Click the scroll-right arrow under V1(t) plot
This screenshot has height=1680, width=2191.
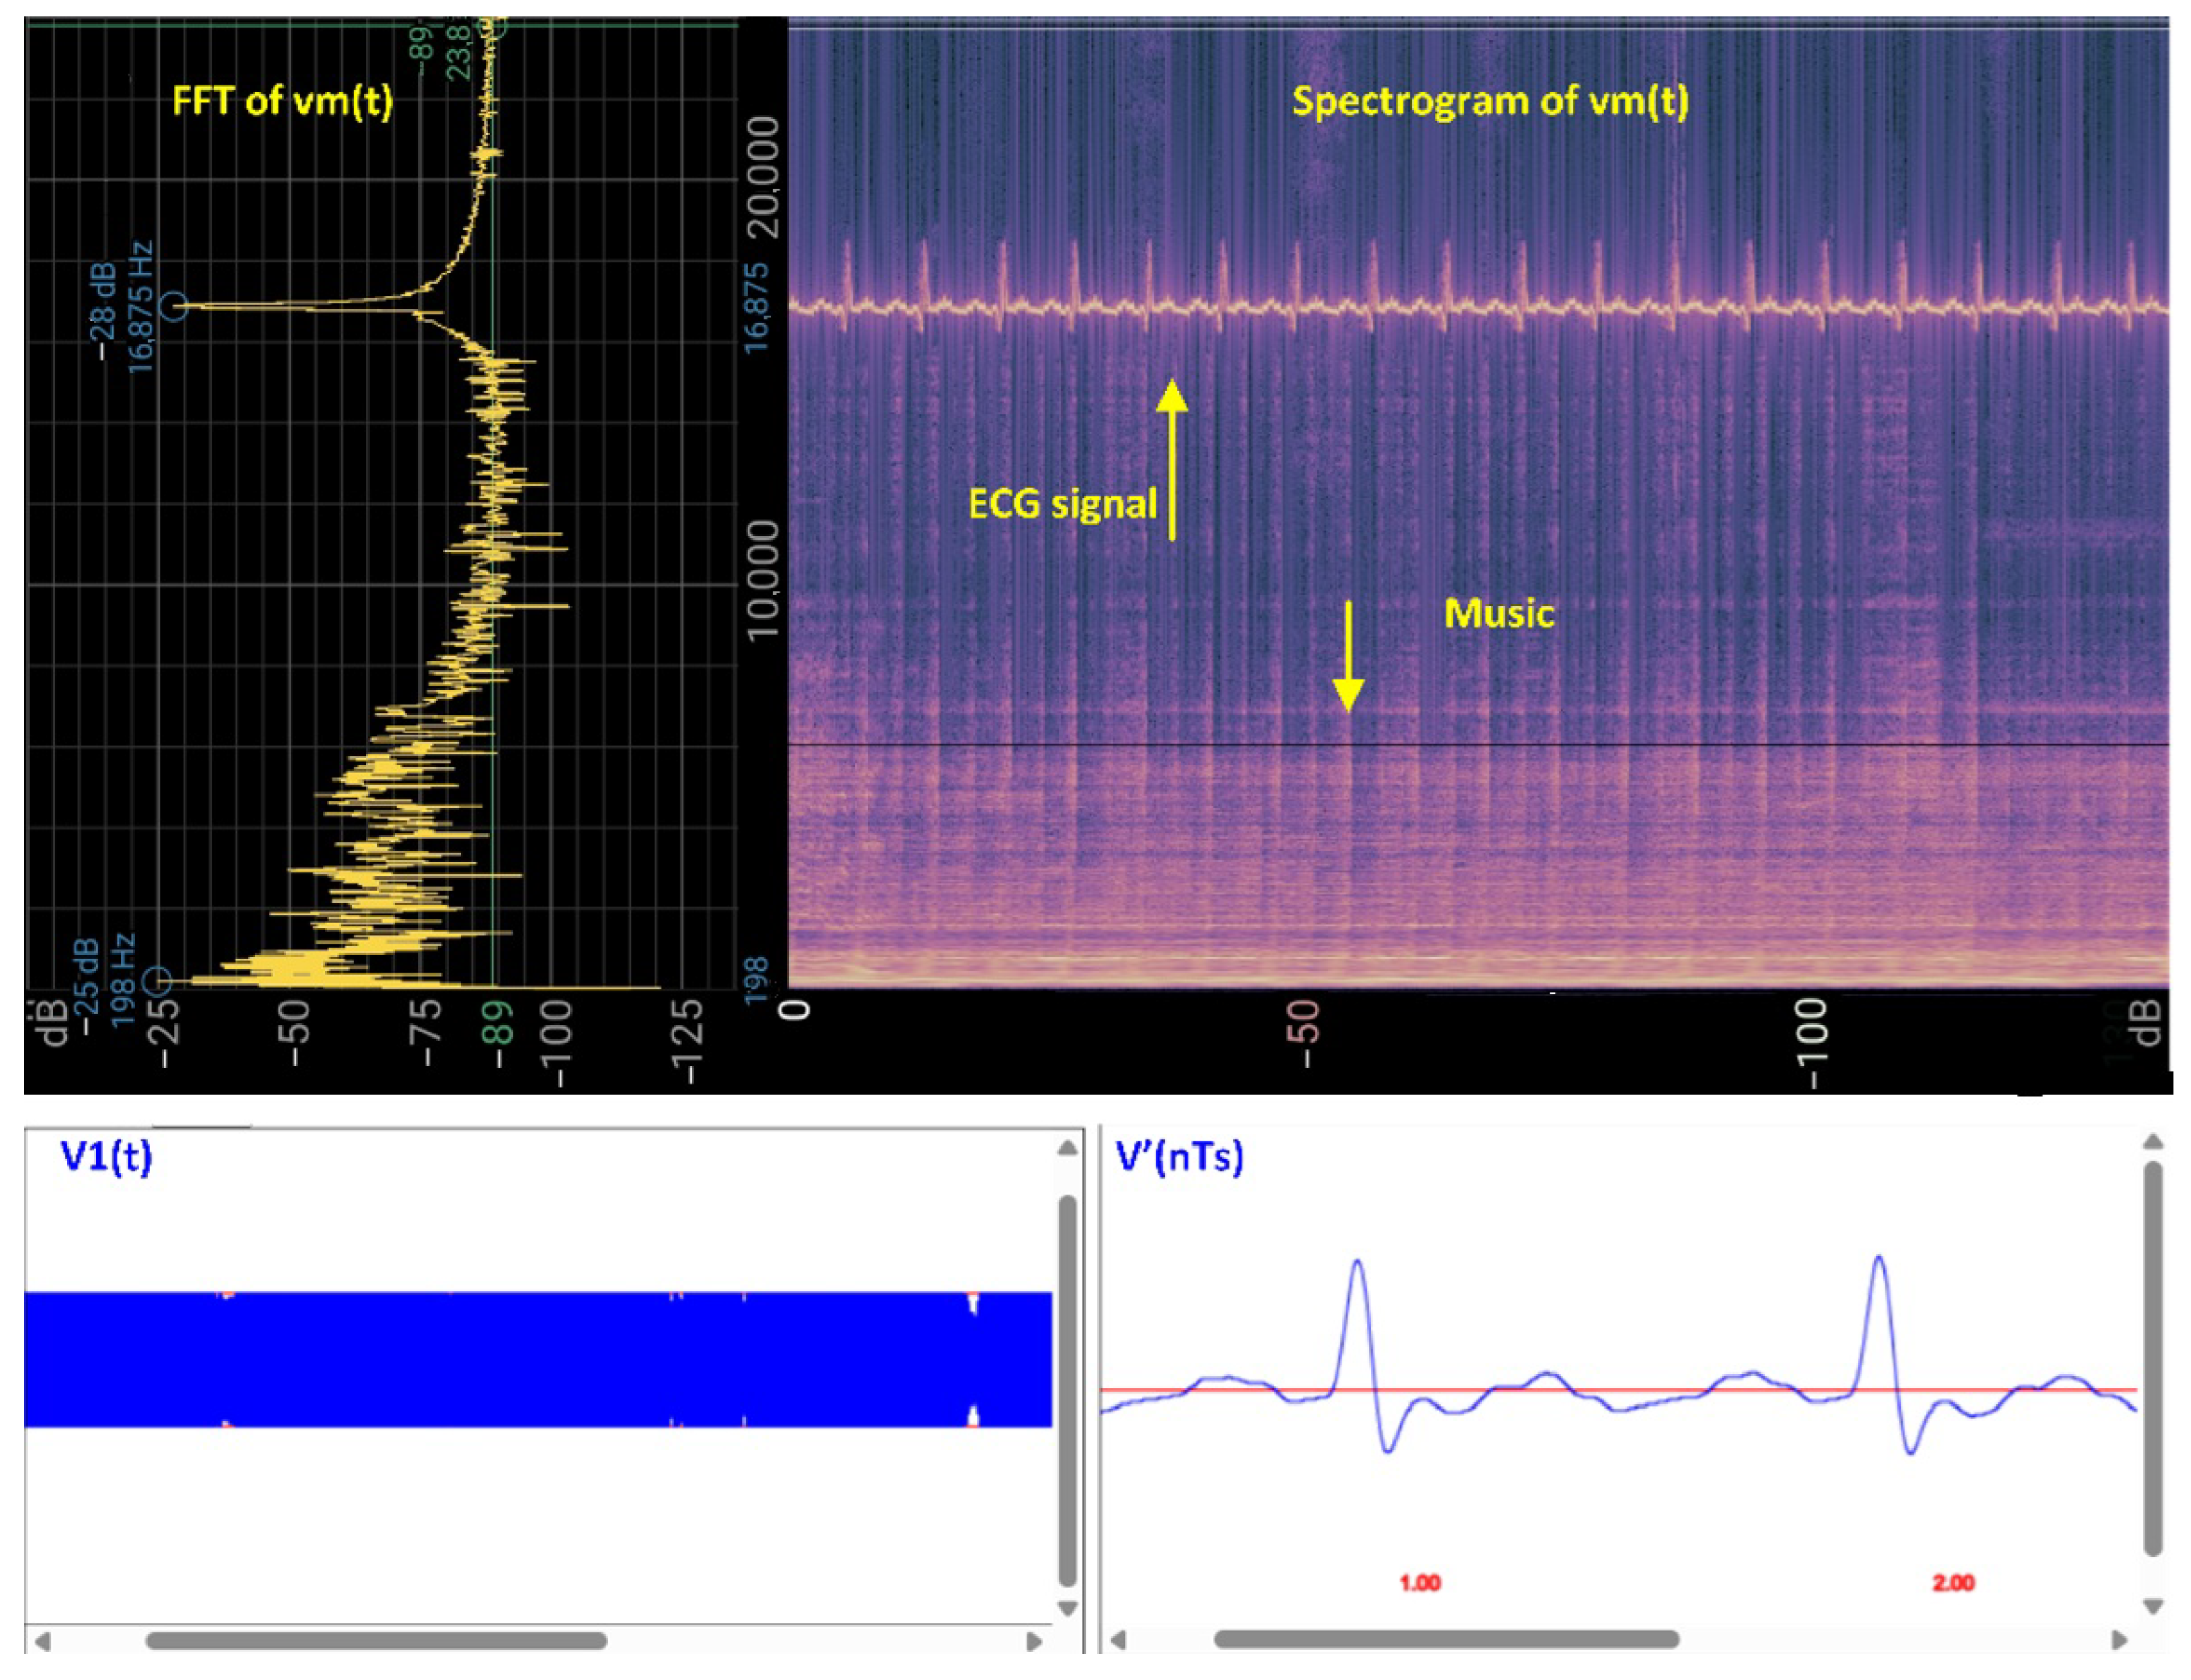click(1035, 1642)
